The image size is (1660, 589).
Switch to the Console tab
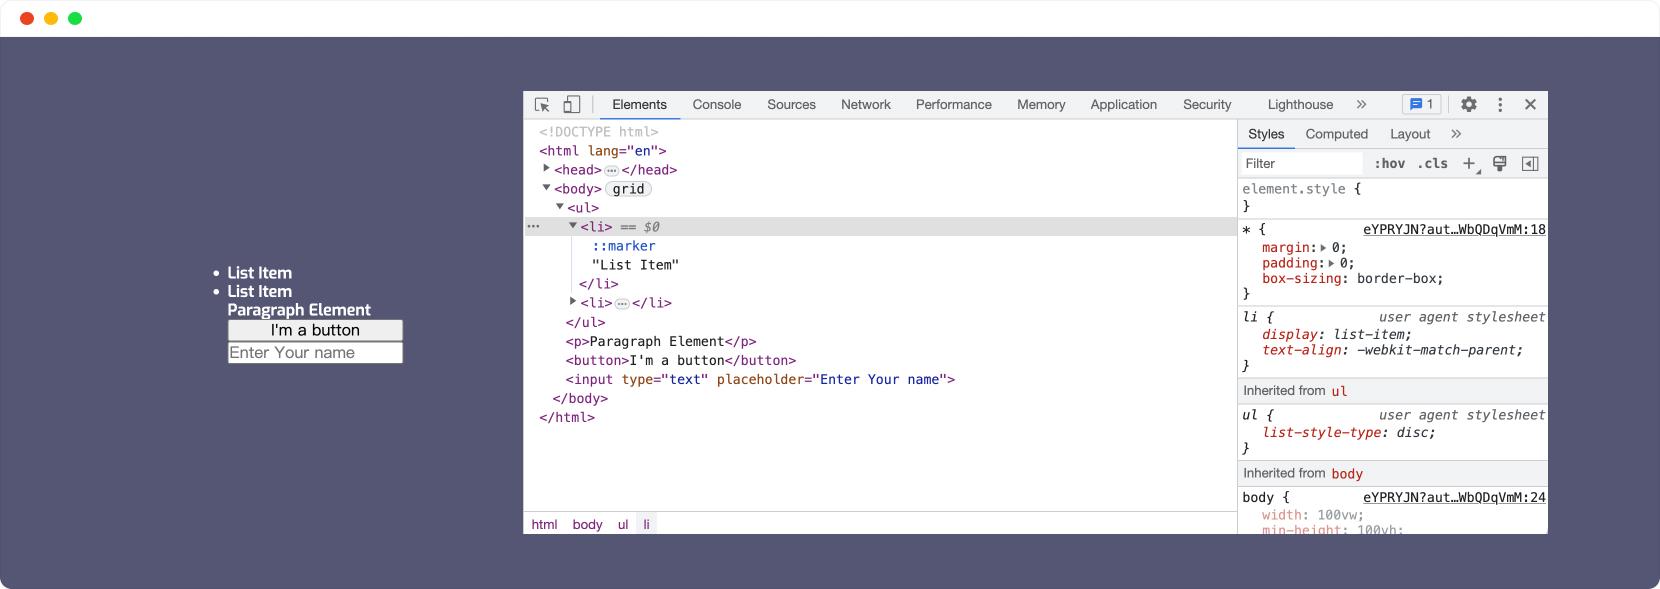point(717,105)
